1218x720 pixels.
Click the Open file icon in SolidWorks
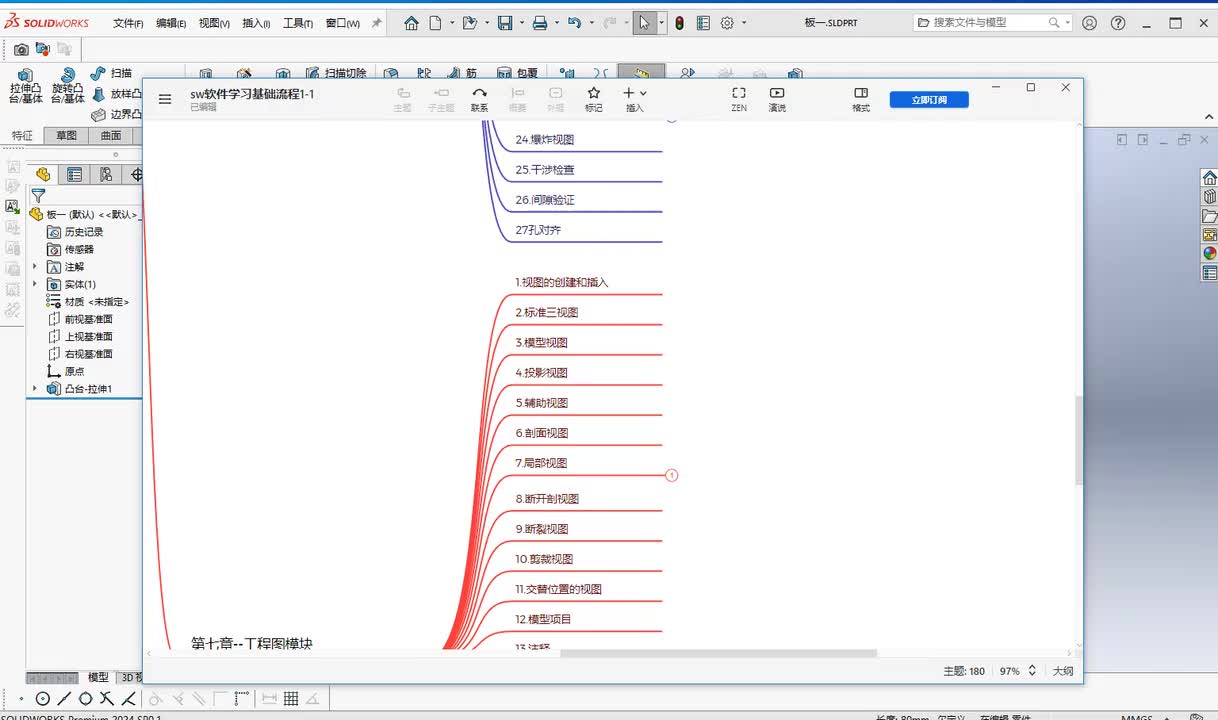469,23
